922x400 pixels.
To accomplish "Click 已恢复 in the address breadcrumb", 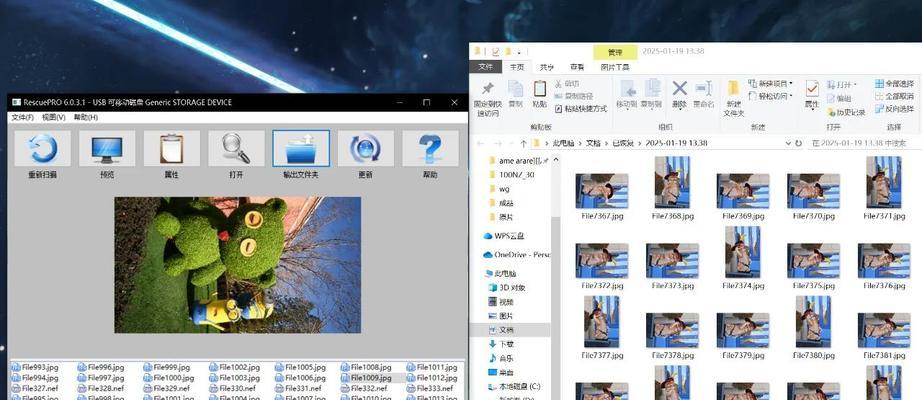I will pos(622,143).
